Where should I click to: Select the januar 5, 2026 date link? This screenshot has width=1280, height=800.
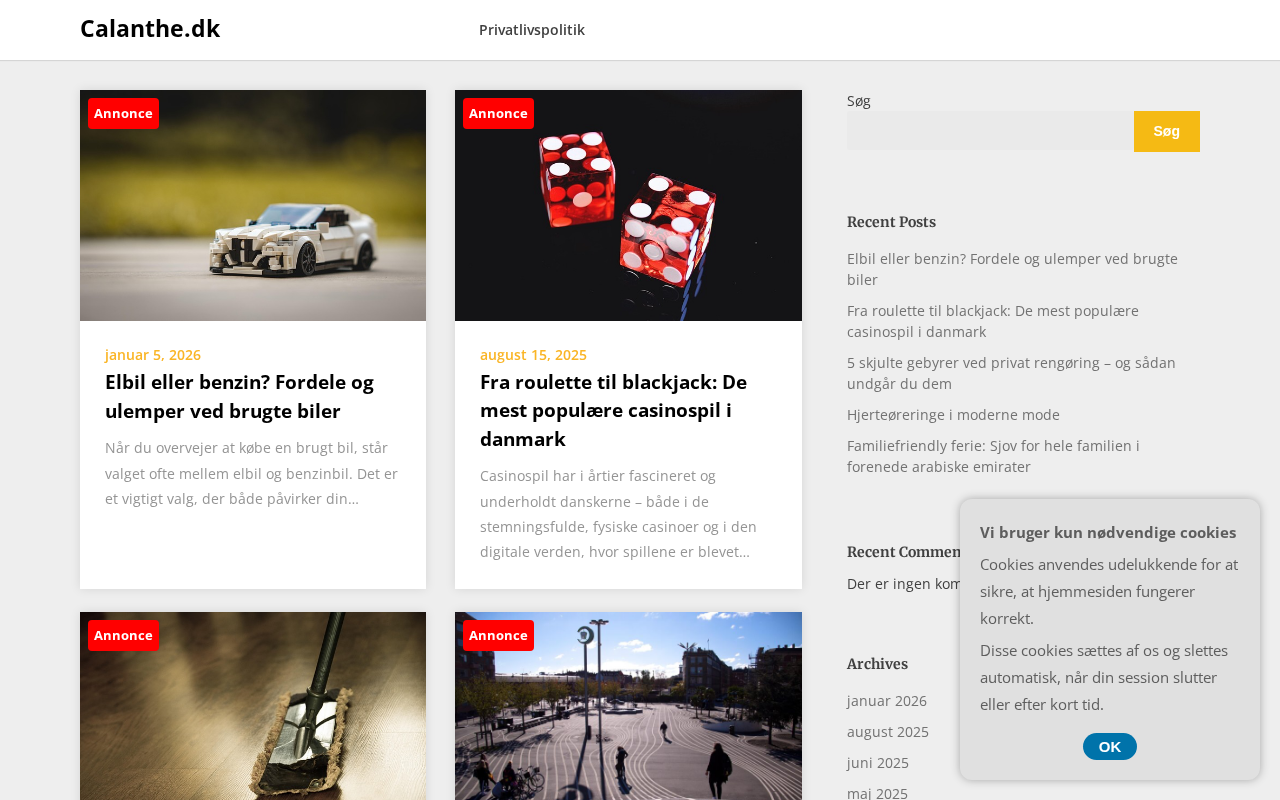click(x=153, y=355)
